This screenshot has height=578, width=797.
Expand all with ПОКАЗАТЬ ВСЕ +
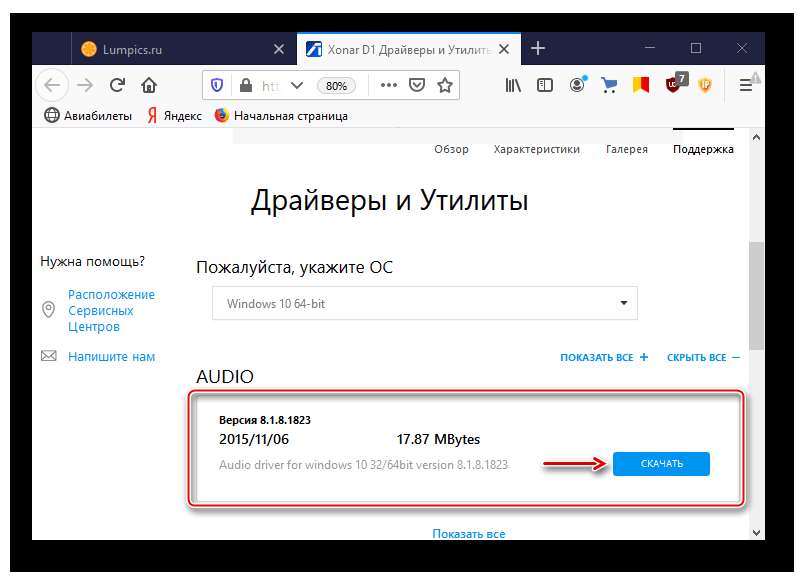point(604,357)
